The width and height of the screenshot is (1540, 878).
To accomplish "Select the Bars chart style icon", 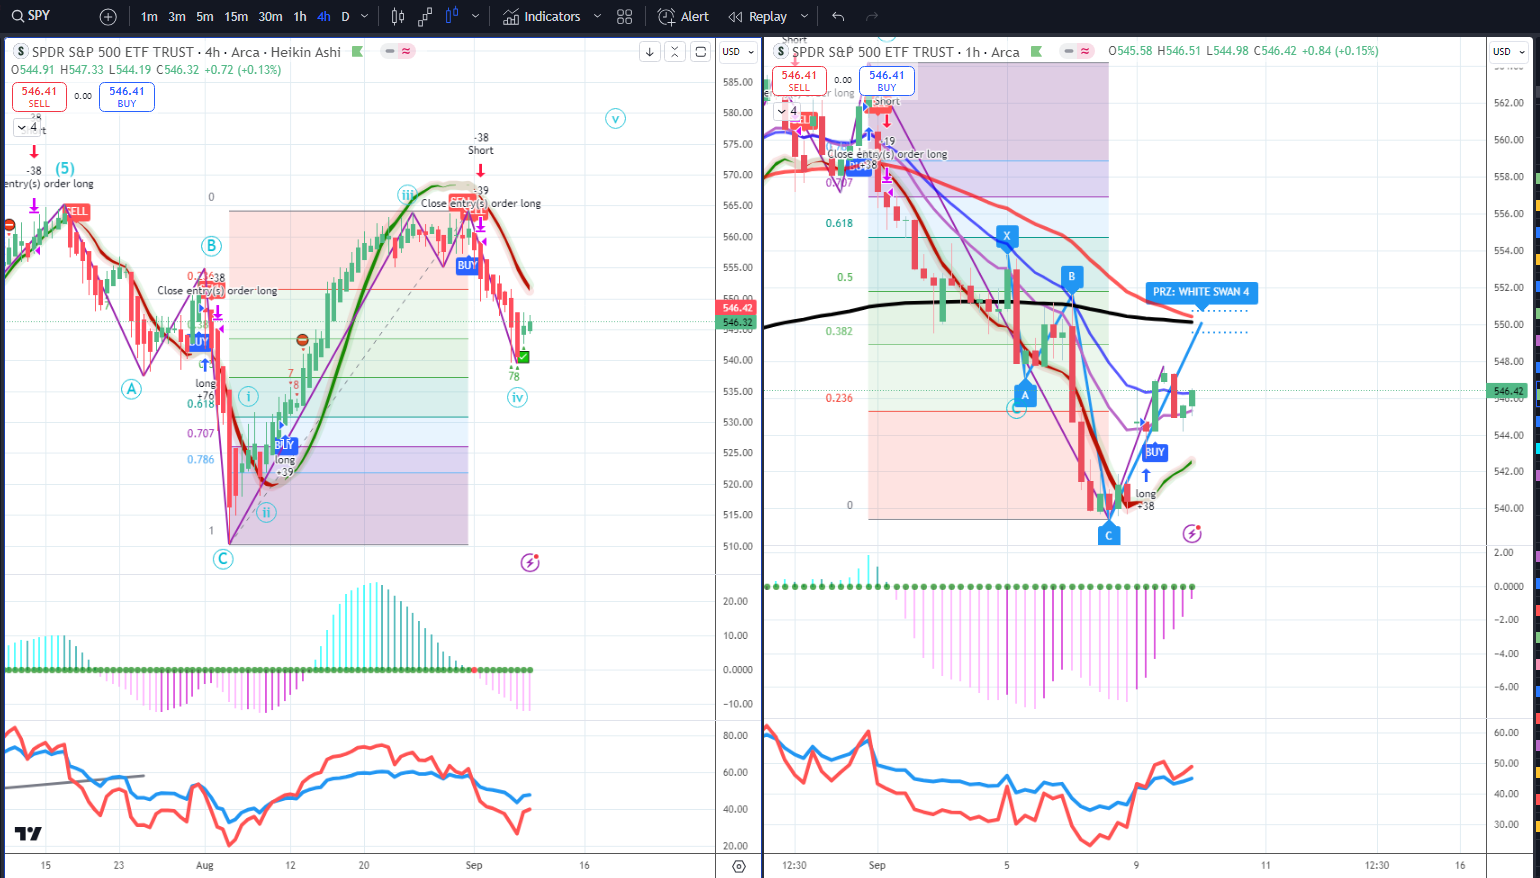I will 398,17.
